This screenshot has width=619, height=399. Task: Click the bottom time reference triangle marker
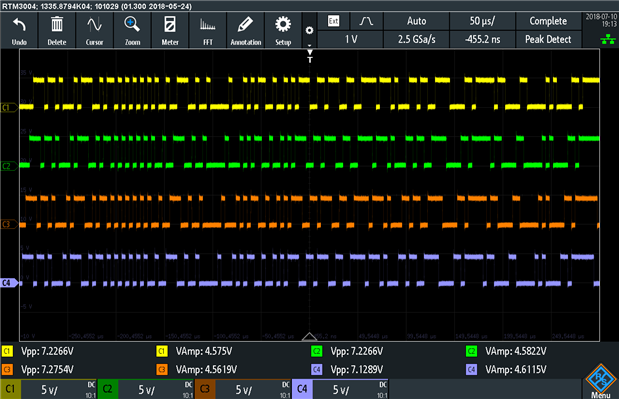click(x=309, y=336)
